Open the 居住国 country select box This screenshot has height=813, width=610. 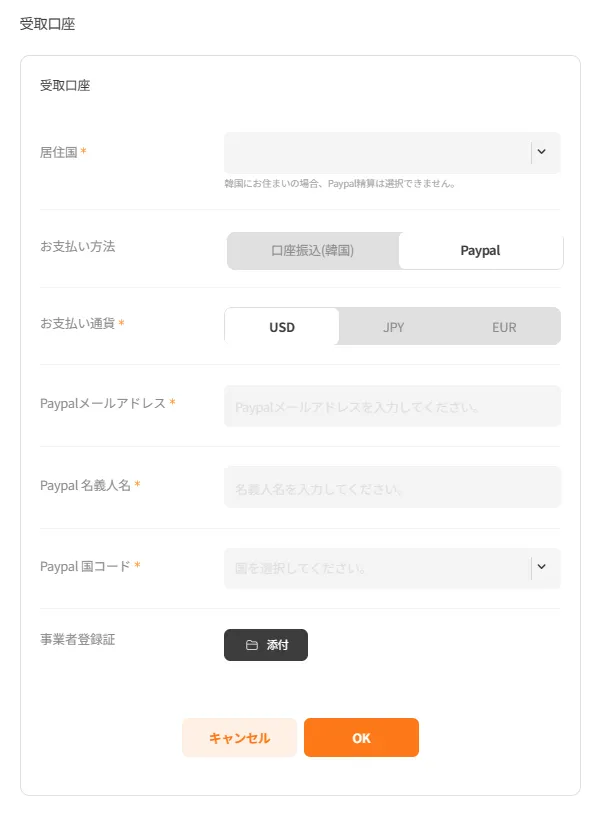(378, 153)
